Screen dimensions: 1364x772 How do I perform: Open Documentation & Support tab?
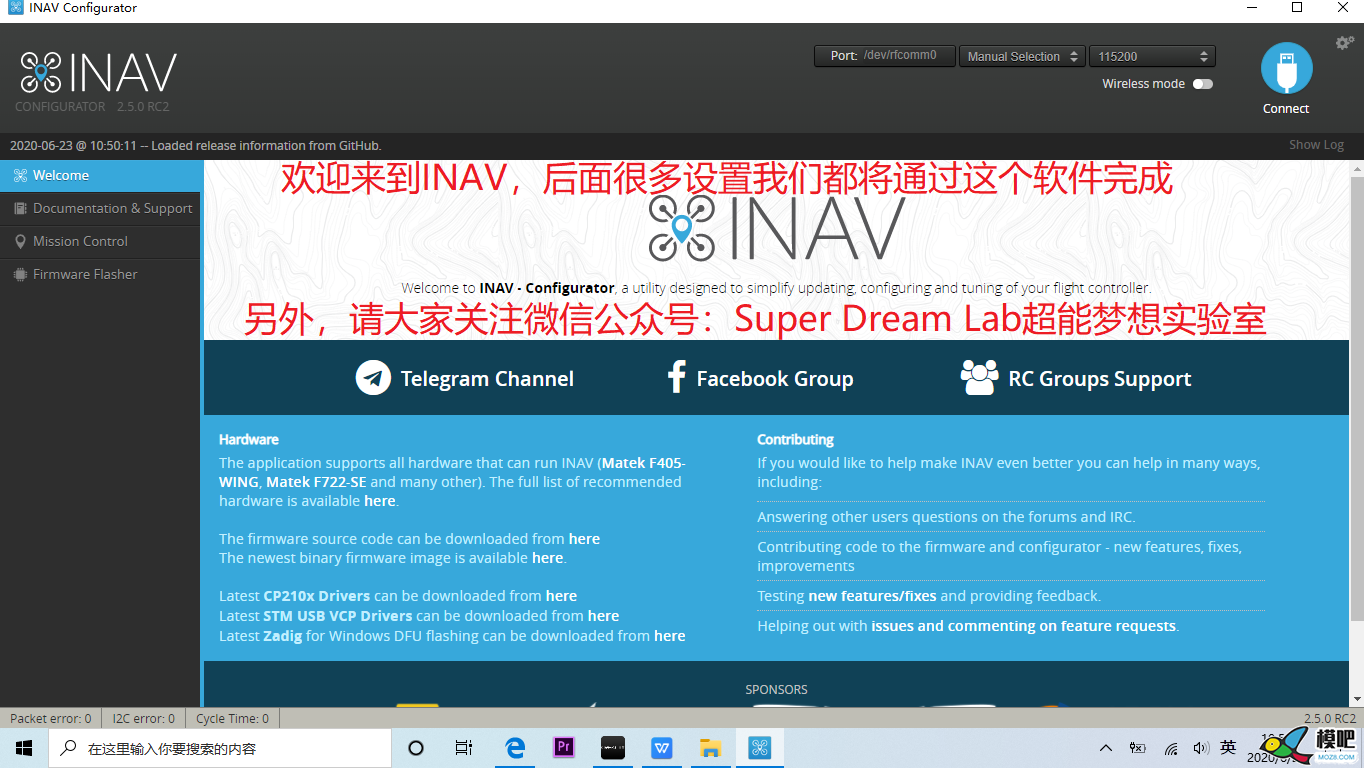(100, 208)
